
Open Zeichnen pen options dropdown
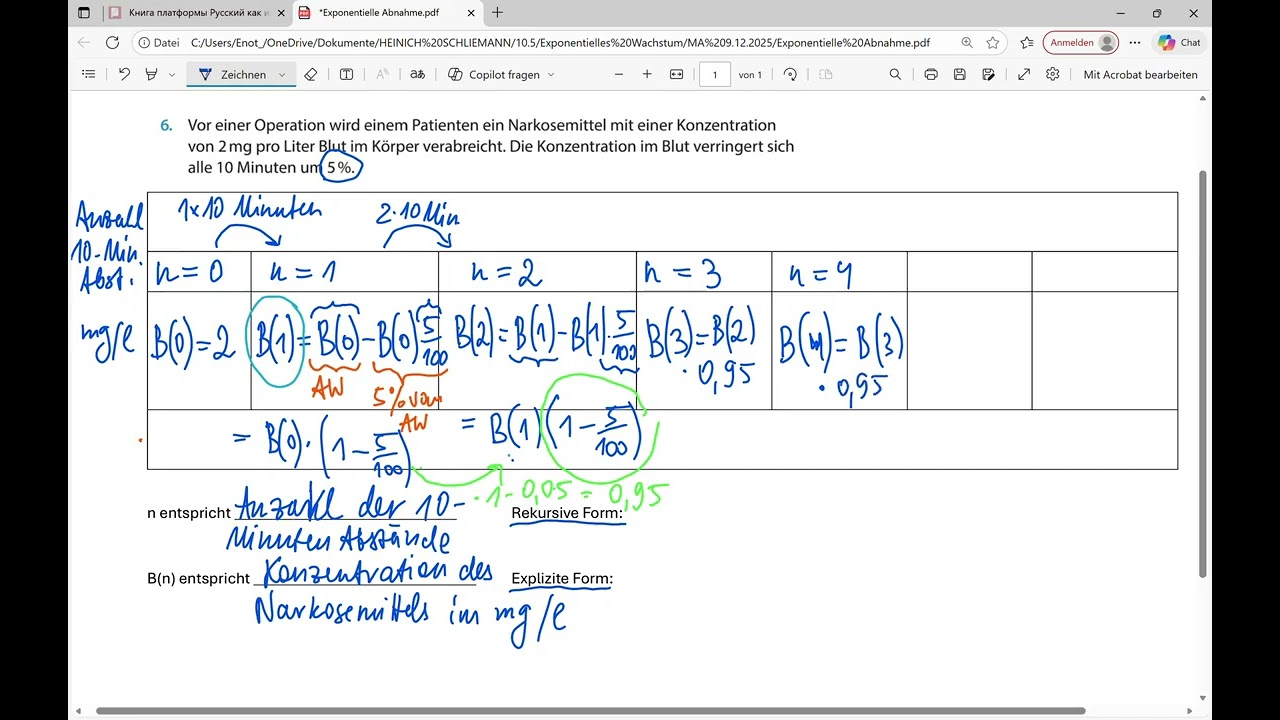tap(282, 75)
